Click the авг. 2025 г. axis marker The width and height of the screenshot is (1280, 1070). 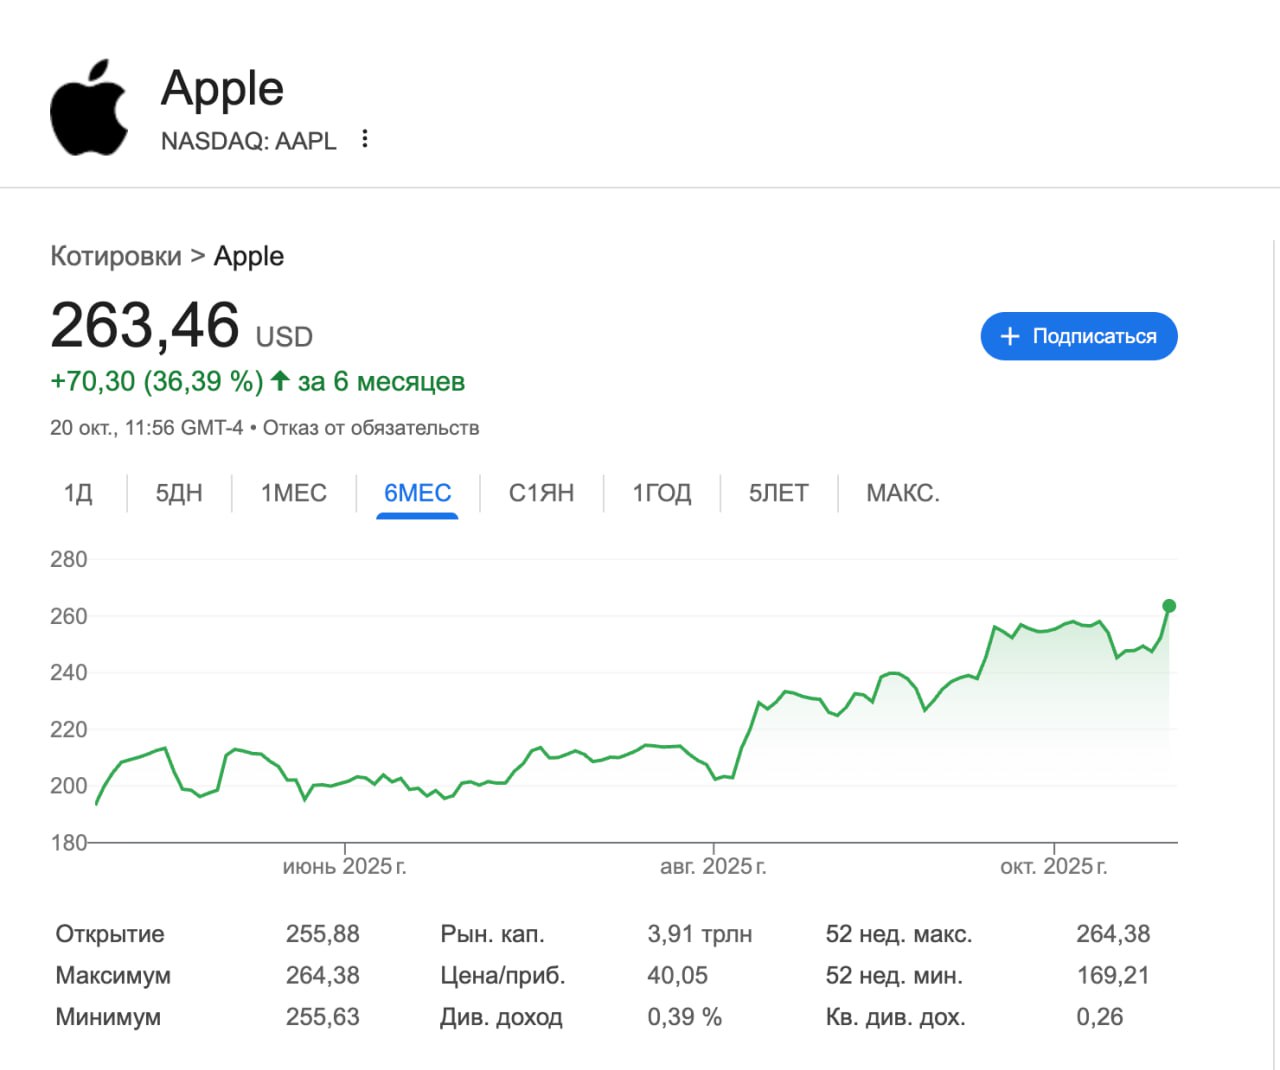[x=713, y=866]
